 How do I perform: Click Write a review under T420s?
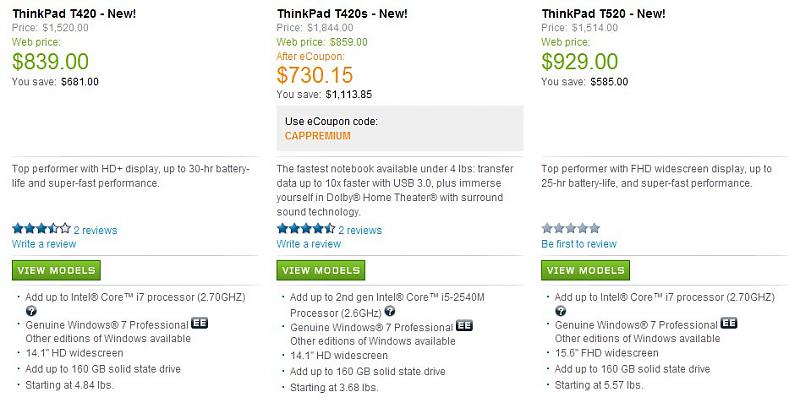pos(309,244)
